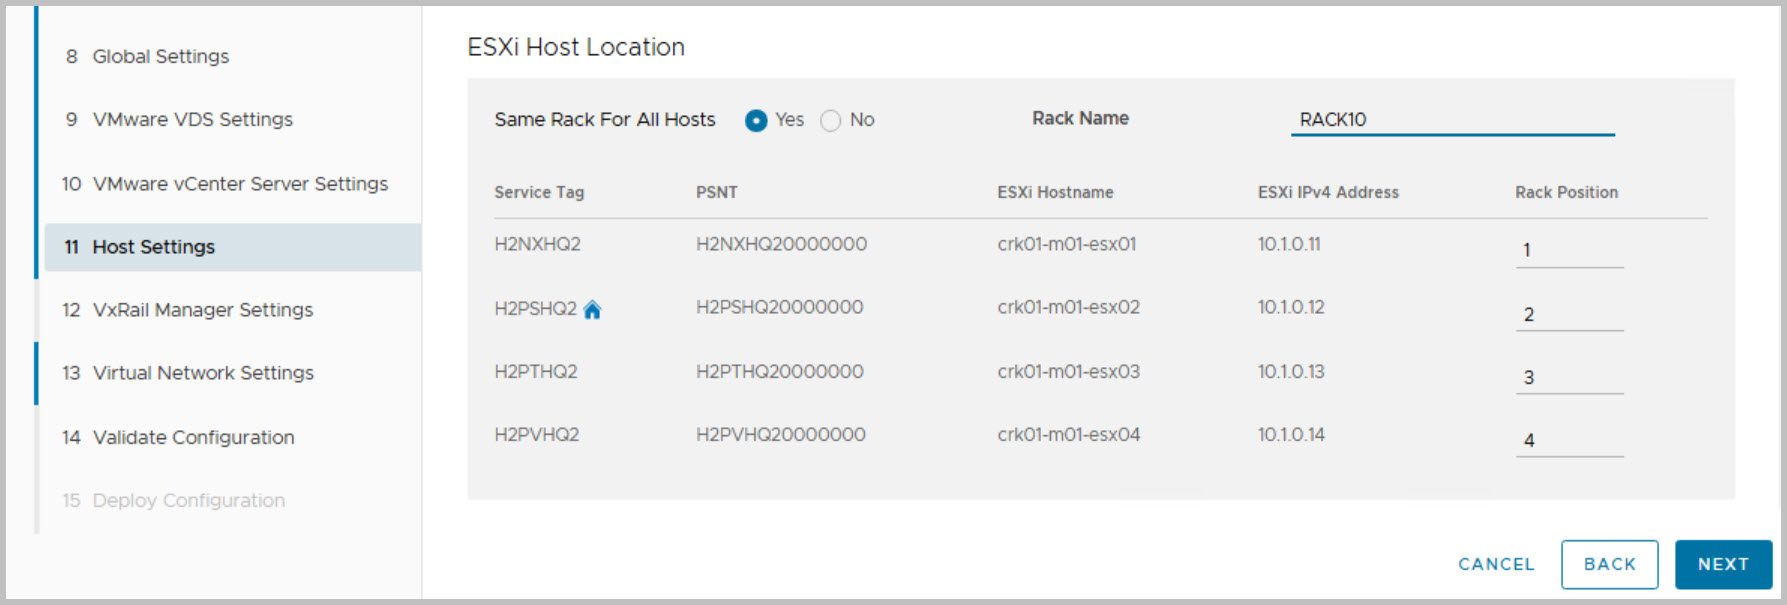Edit rack position for crk01-m01-esx02
This screenshot has width=1787, height=605.
(x=1569, y=314)
